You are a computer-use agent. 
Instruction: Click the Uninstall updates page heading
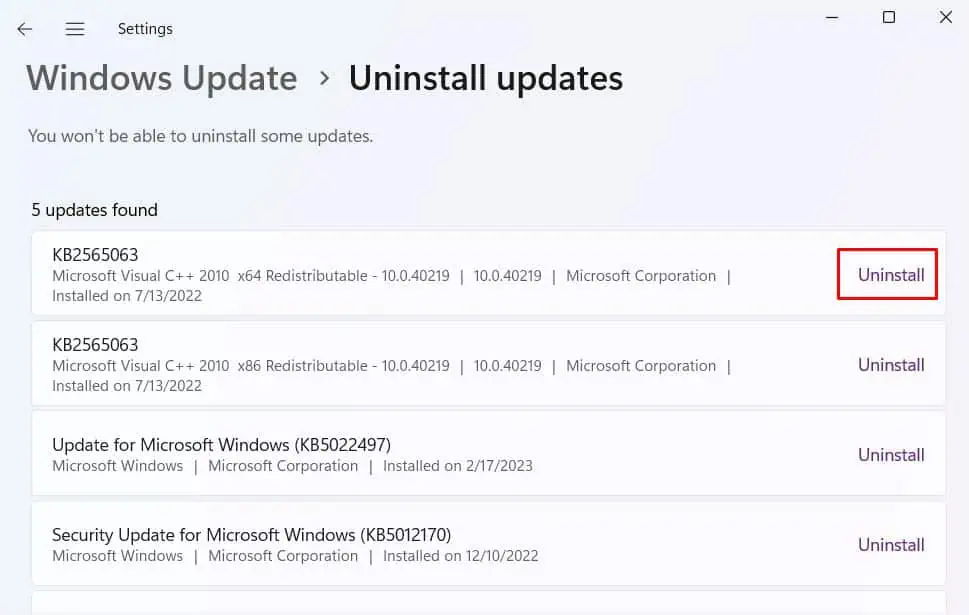click(486, 77)
